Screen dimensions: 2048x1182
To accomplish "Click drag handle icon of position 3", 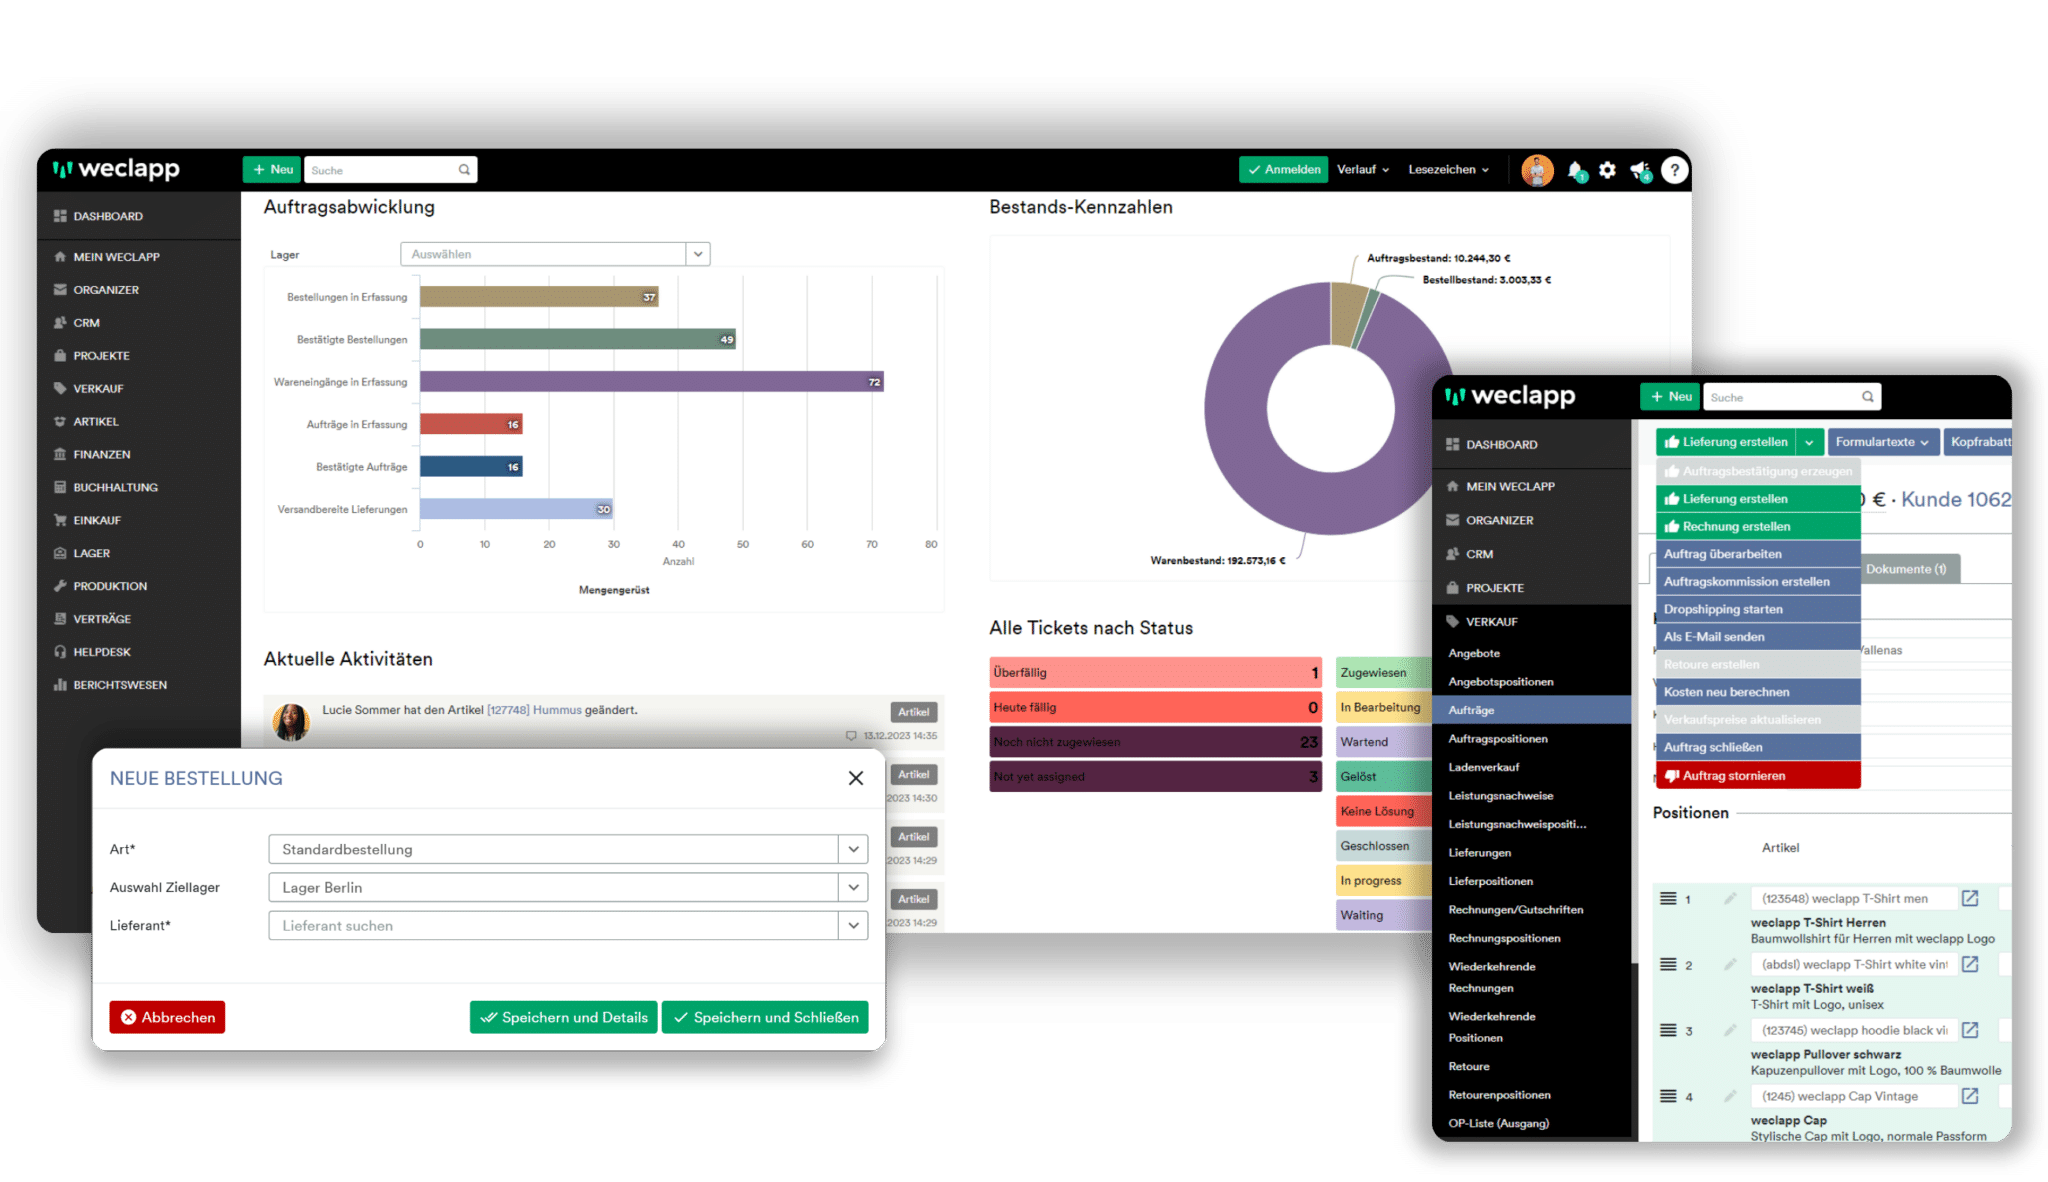I will tap(1668, 1030).
